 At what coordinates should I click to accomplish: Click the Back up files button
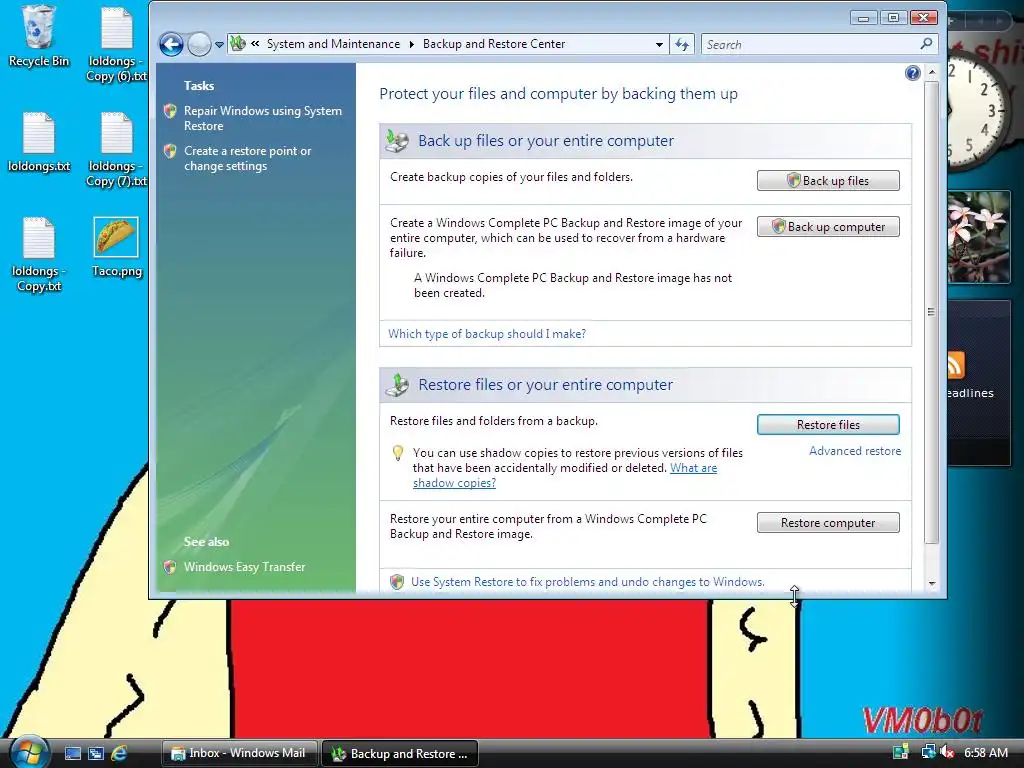828,181
